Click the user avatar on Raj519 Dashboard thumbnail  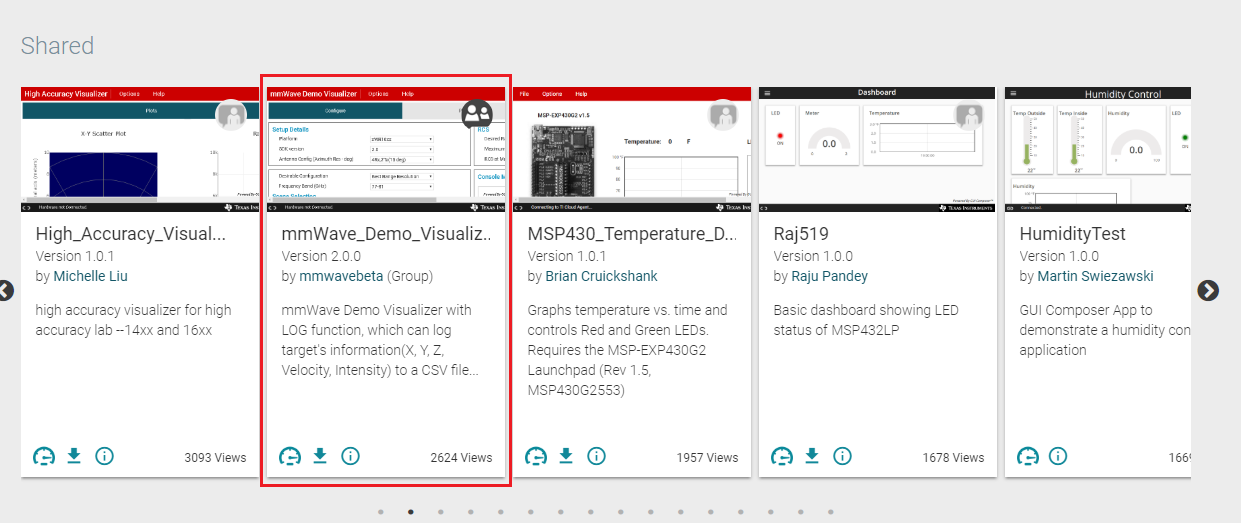[969, 115]
